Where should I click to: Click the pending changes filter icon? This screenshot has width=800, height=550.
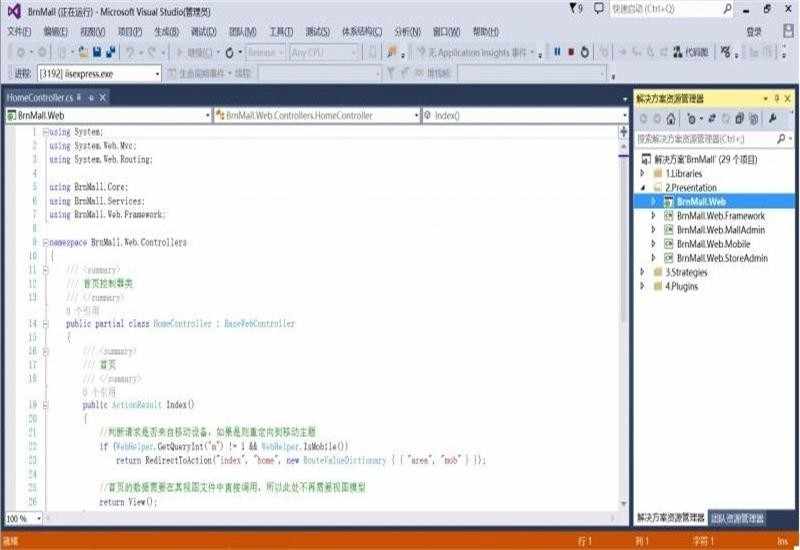point(691,119)
